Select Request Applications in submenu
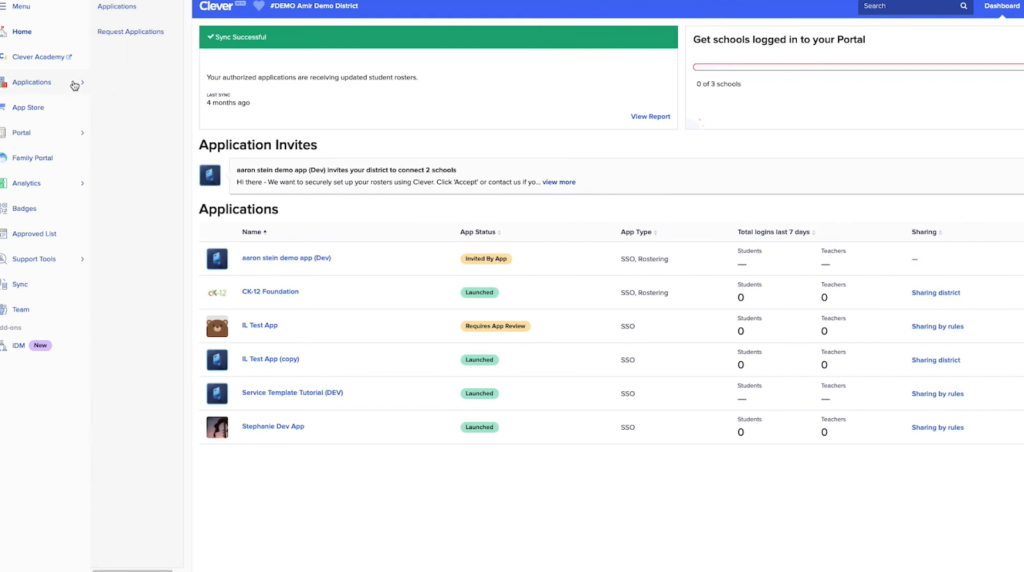 point(130,32)
